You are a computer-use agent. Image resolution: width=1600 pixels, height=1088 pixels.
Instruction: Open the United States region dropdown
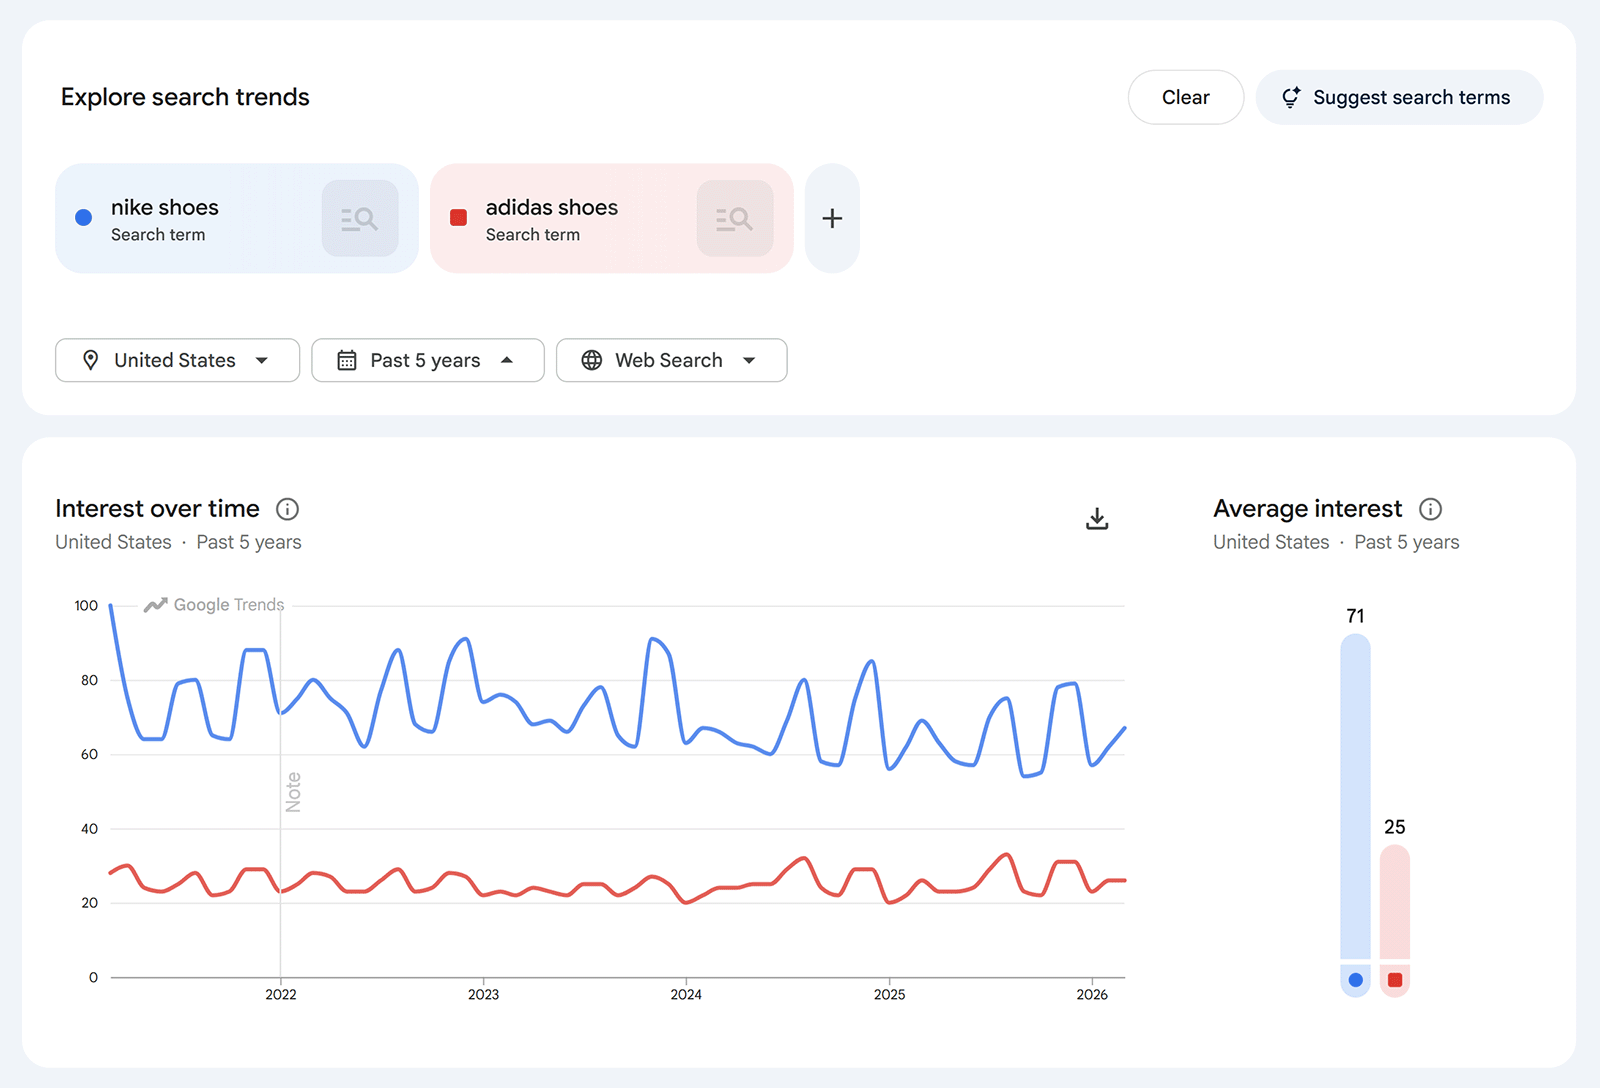(x=177, y=360)
